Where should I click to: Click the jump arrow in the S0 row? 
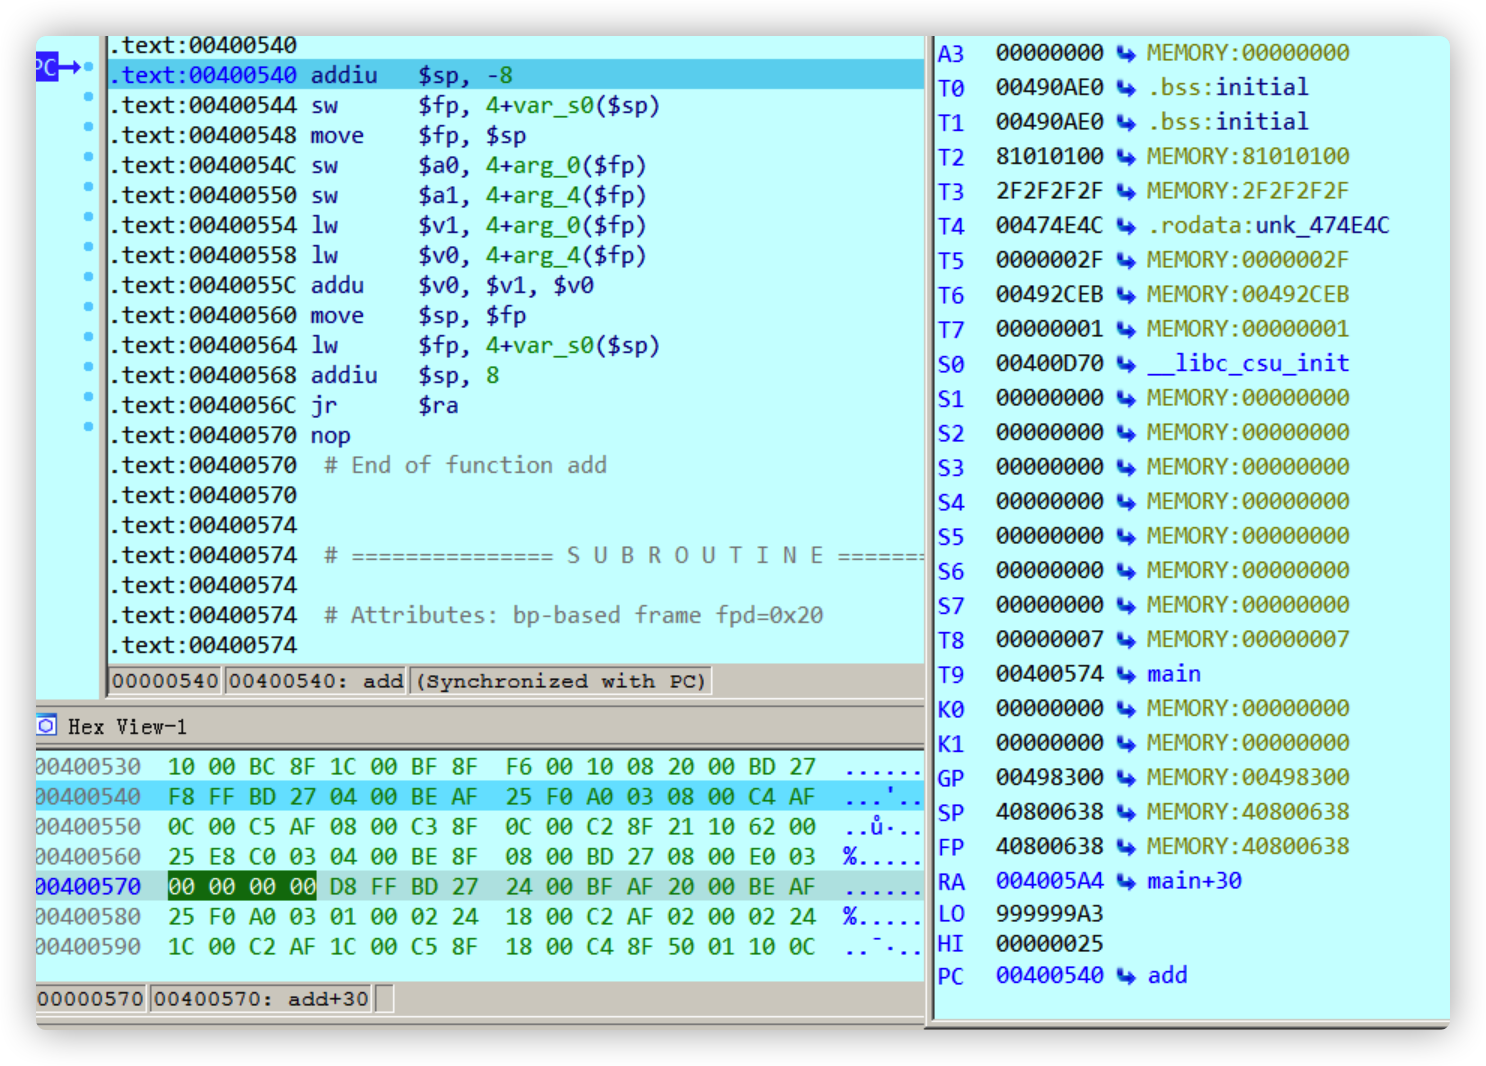[x=1126, y=364]
